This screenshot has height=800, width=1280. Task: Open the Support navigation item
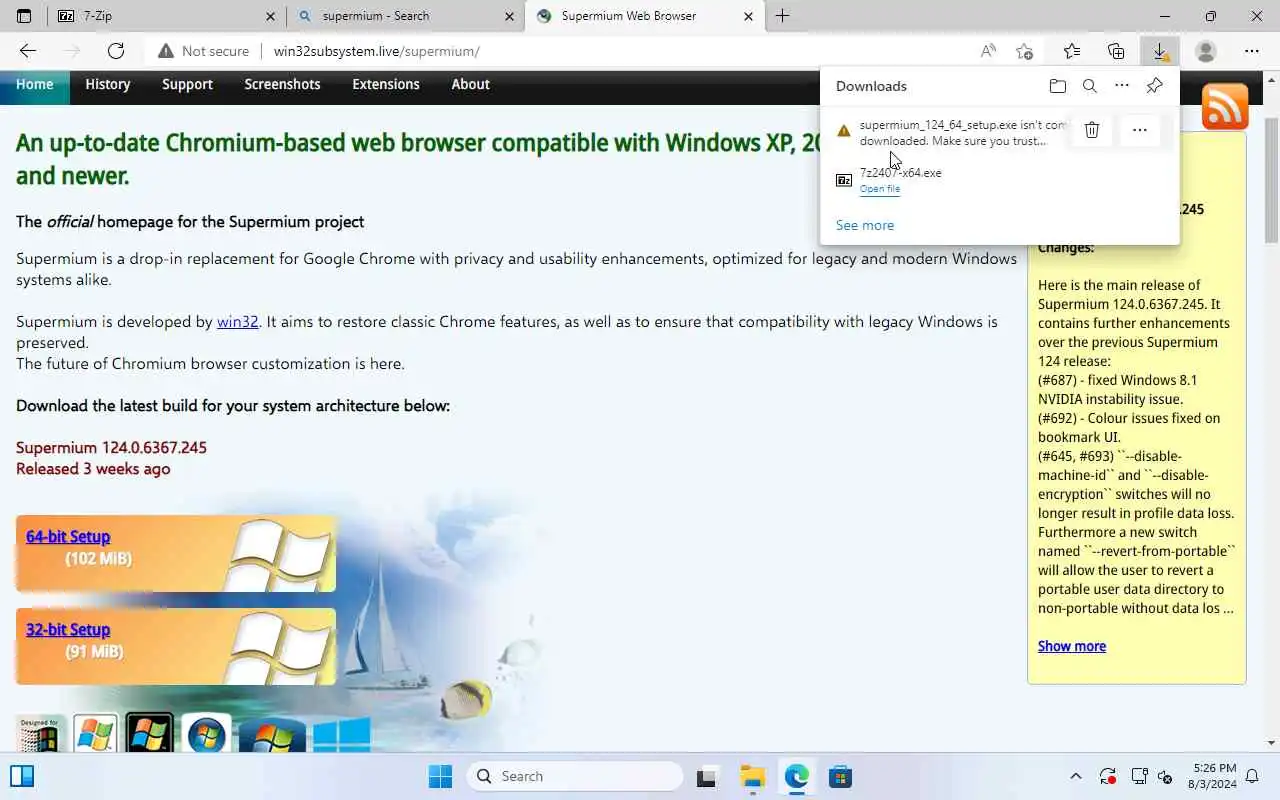tap(187, 85)
